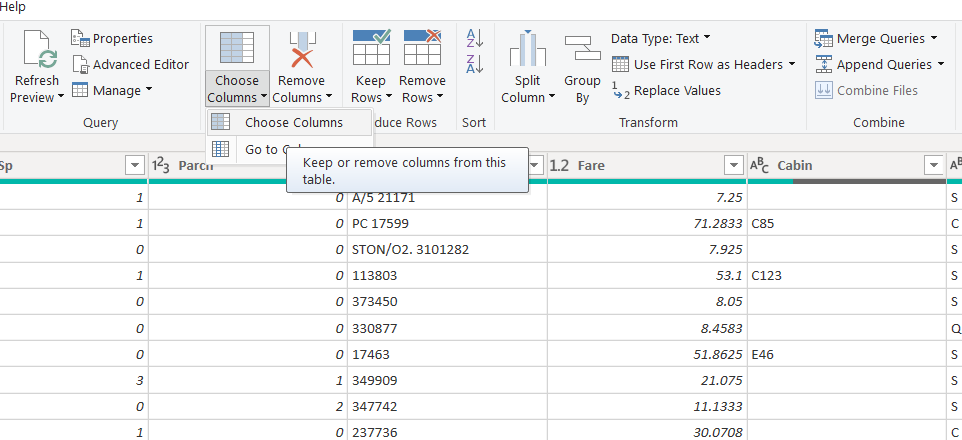Expand the Use First Row as Headers dropdown
Image resolution: width=962 pixels, height=440 pixels.
pyautogui.click(x=792, y=64)
